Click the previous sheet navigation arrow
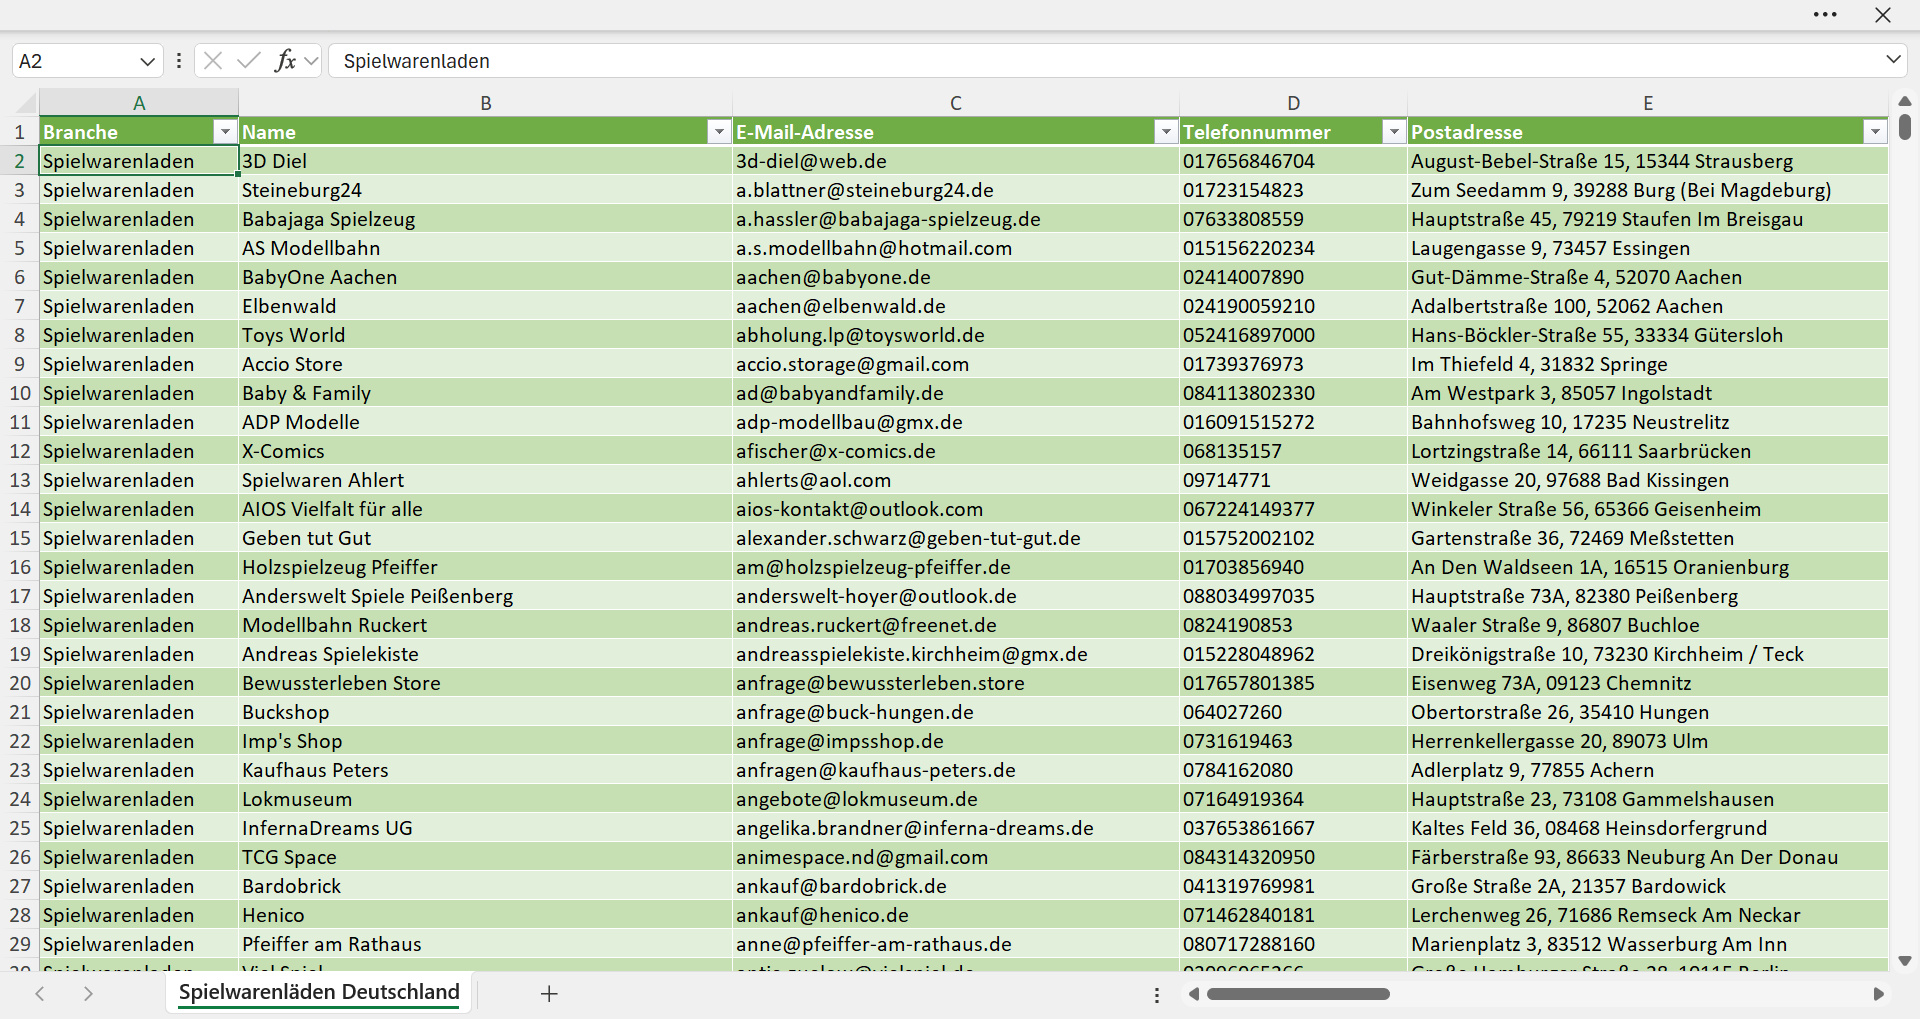The width and height of the screenshot is (1920, 1019). coord(40,993)
